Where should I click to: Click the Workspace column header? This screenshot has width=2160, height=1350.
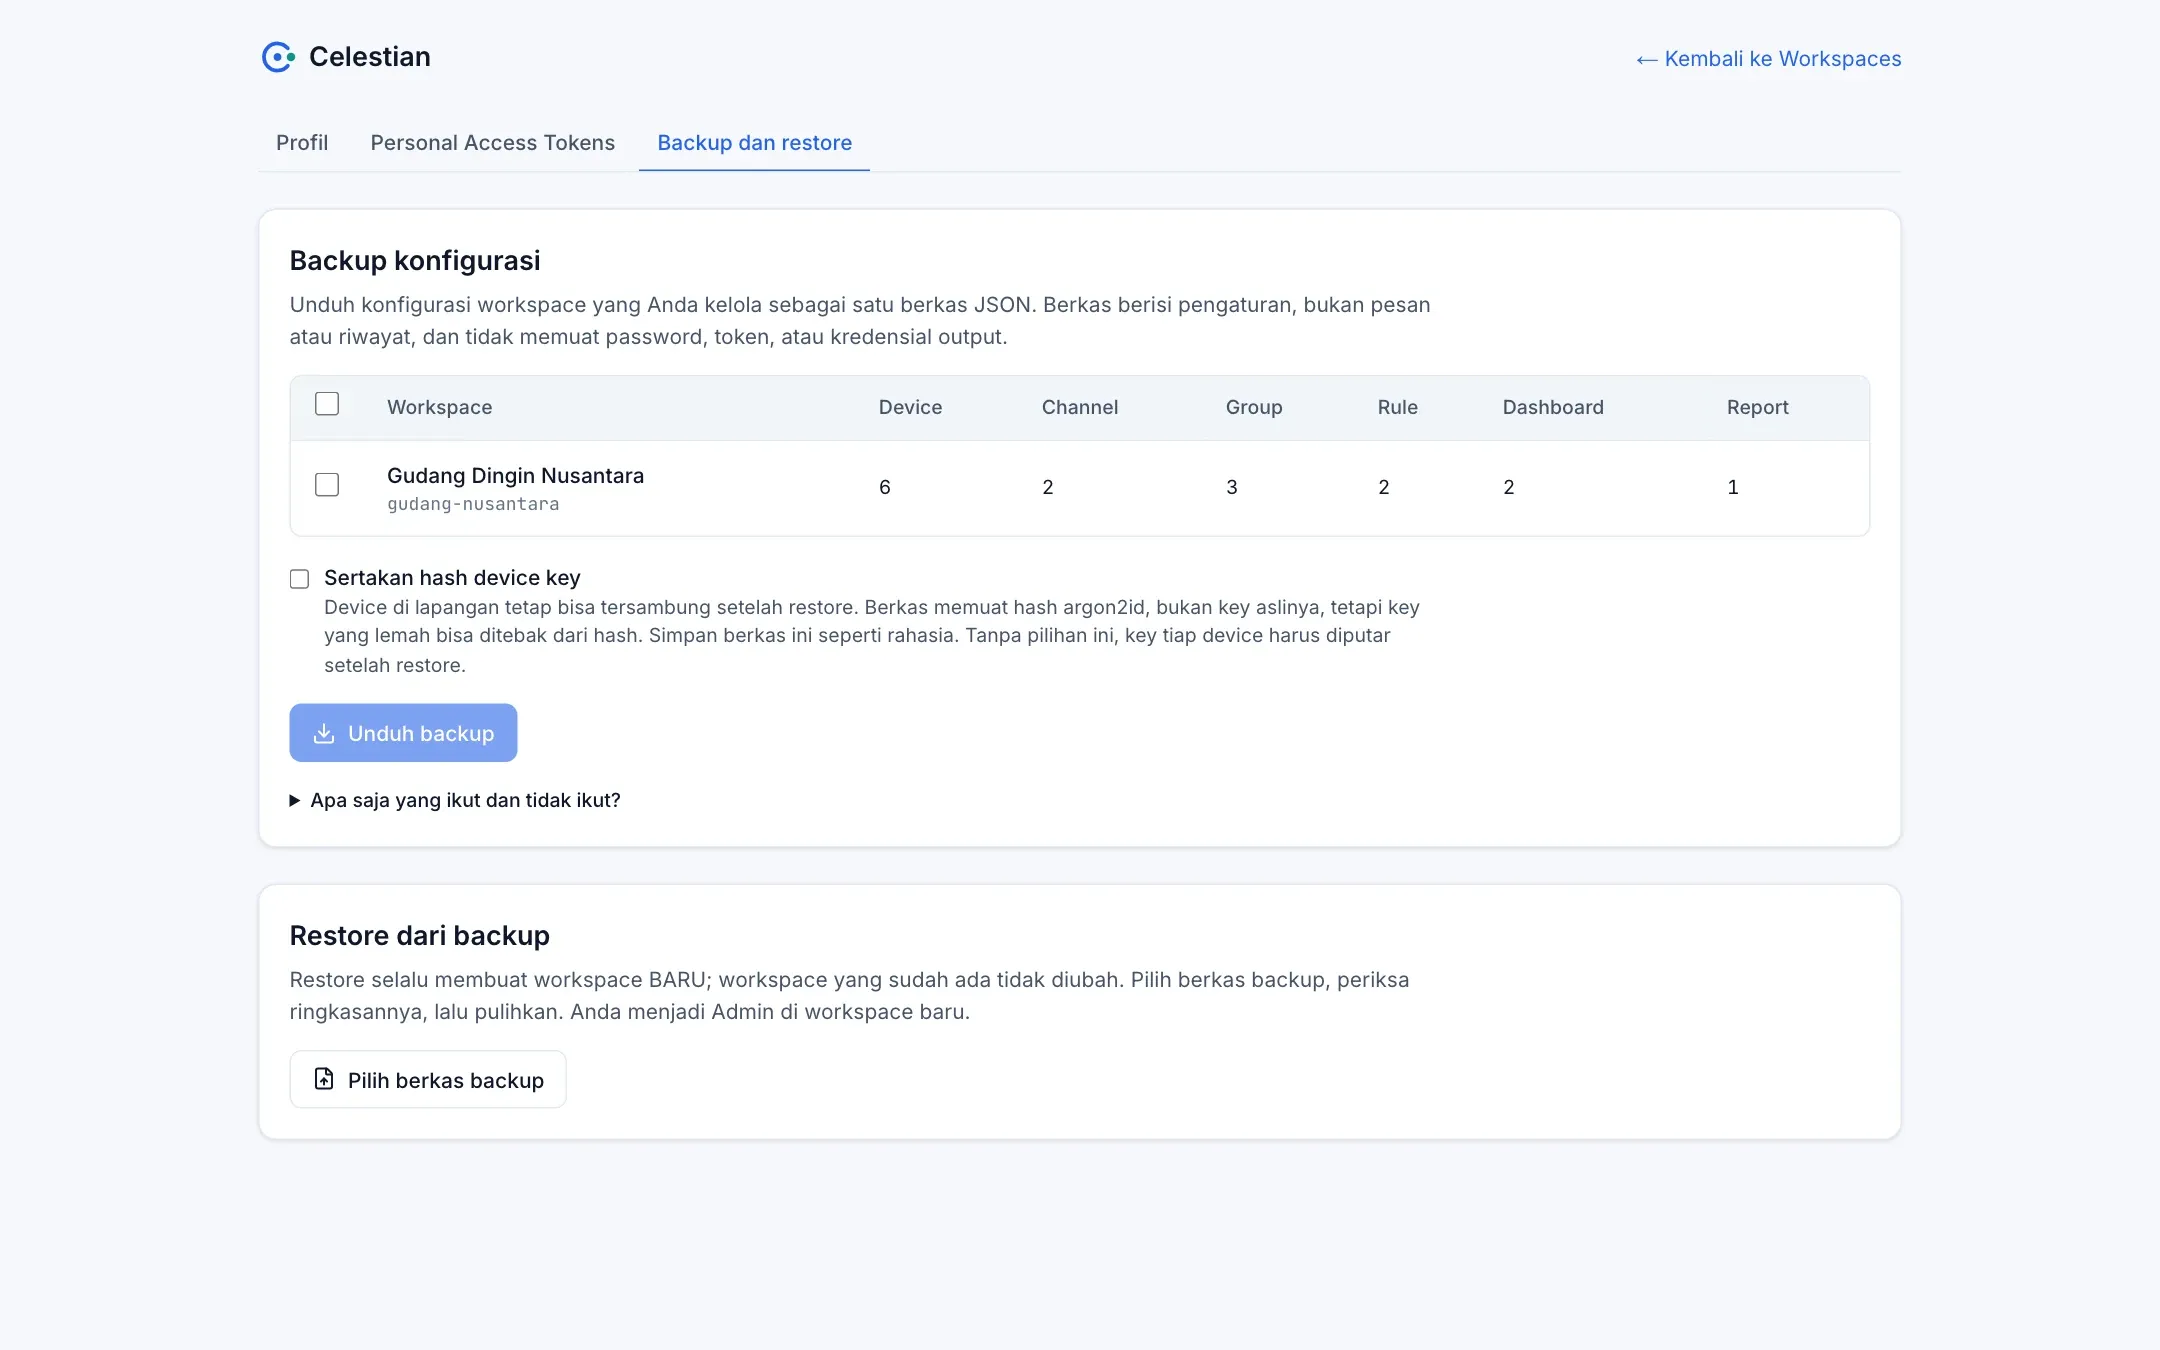click(x=440, y=407)
